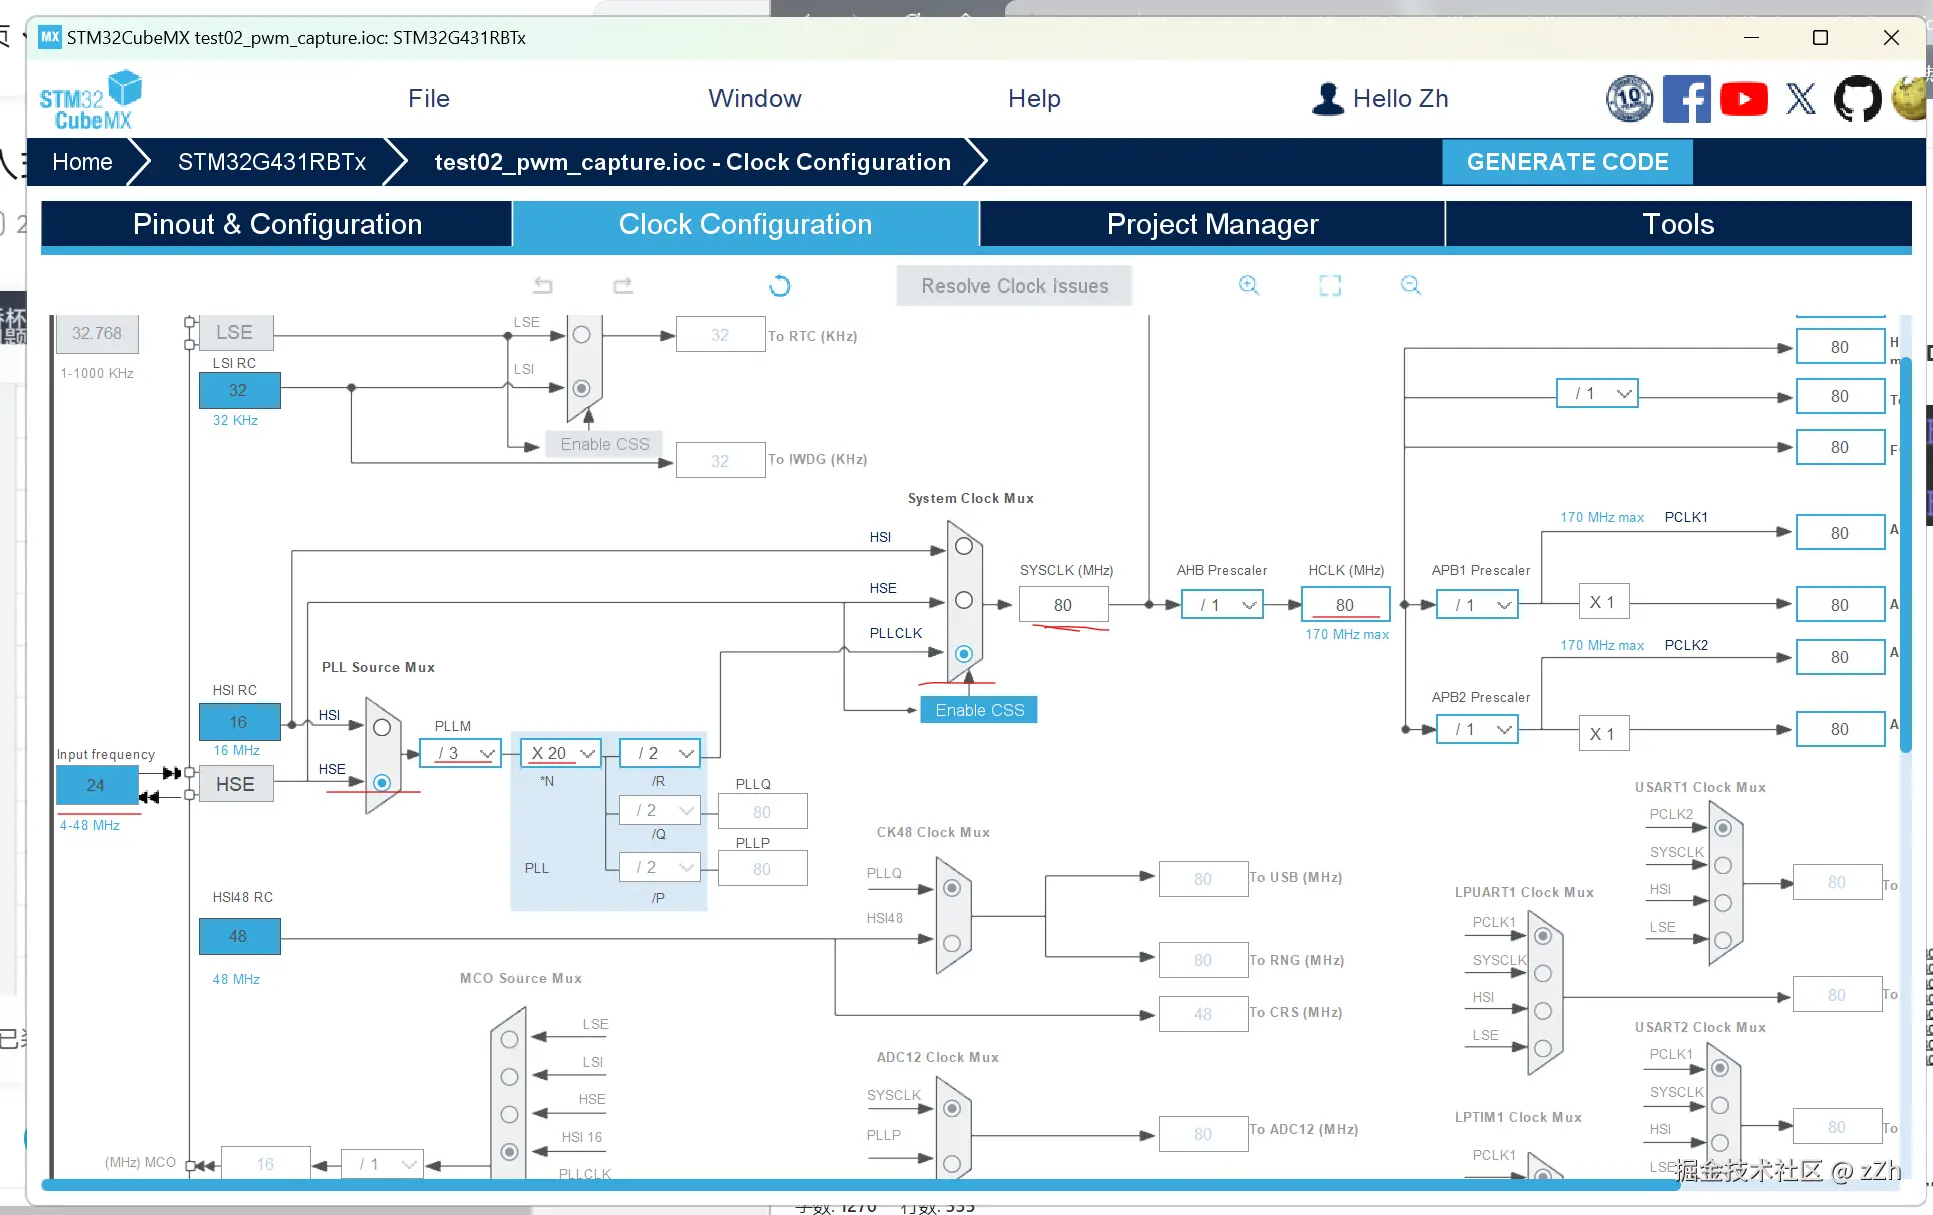
Task: Click the refresh clock diagram icon
Action: [x=780, y=286]
